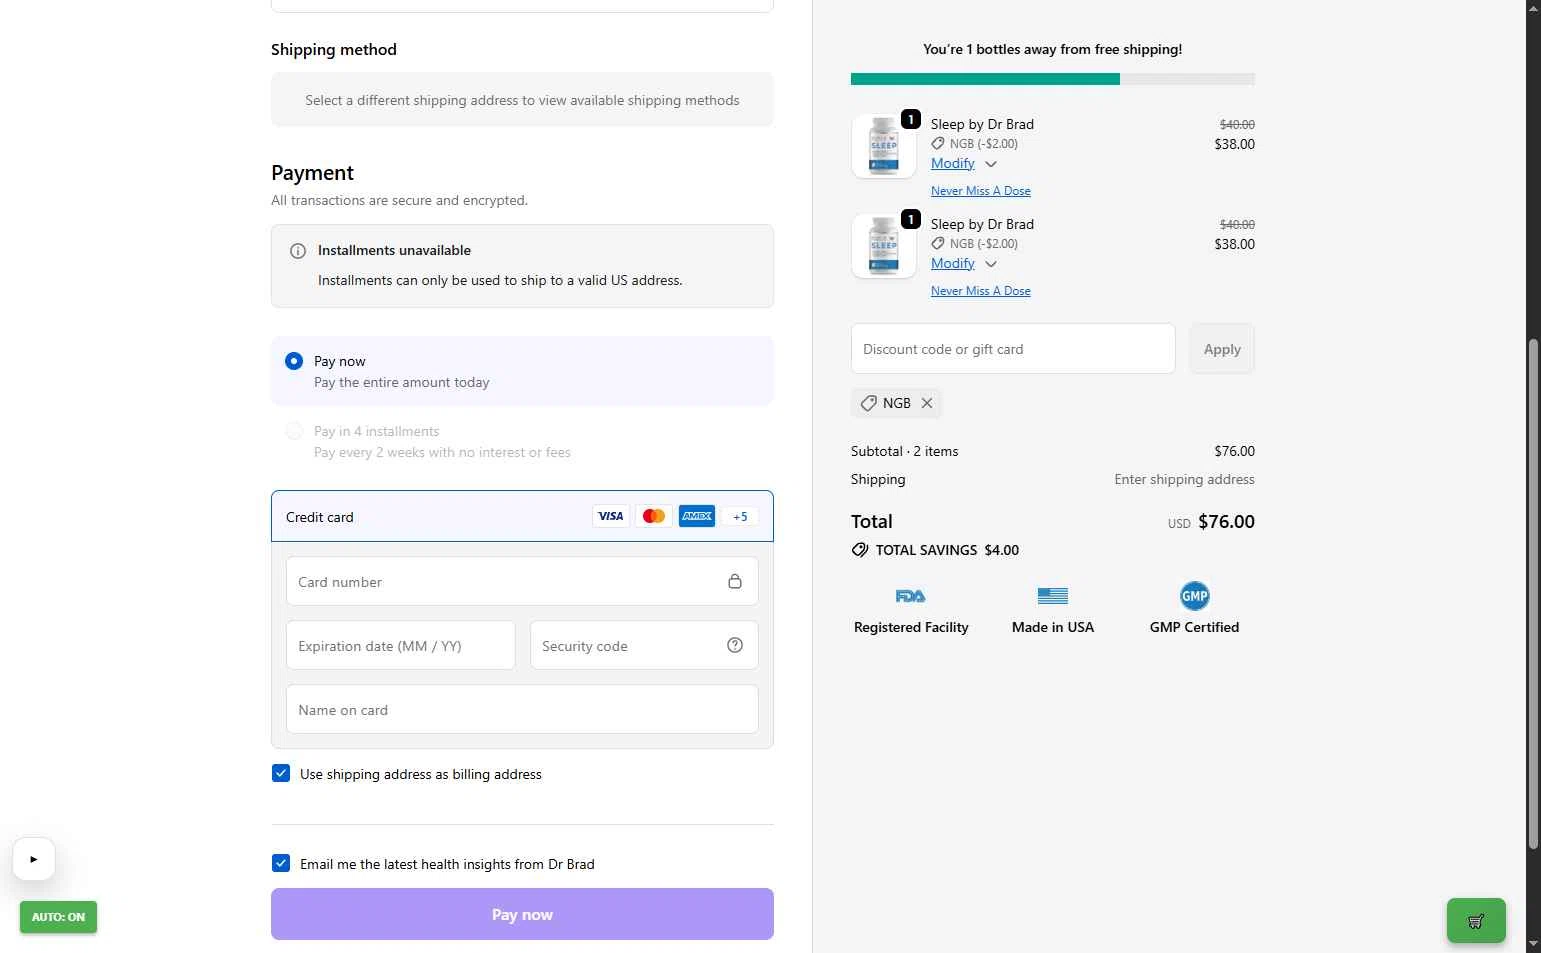
Task: Select the Pay now radio option
Action: (x=294, y=361)
